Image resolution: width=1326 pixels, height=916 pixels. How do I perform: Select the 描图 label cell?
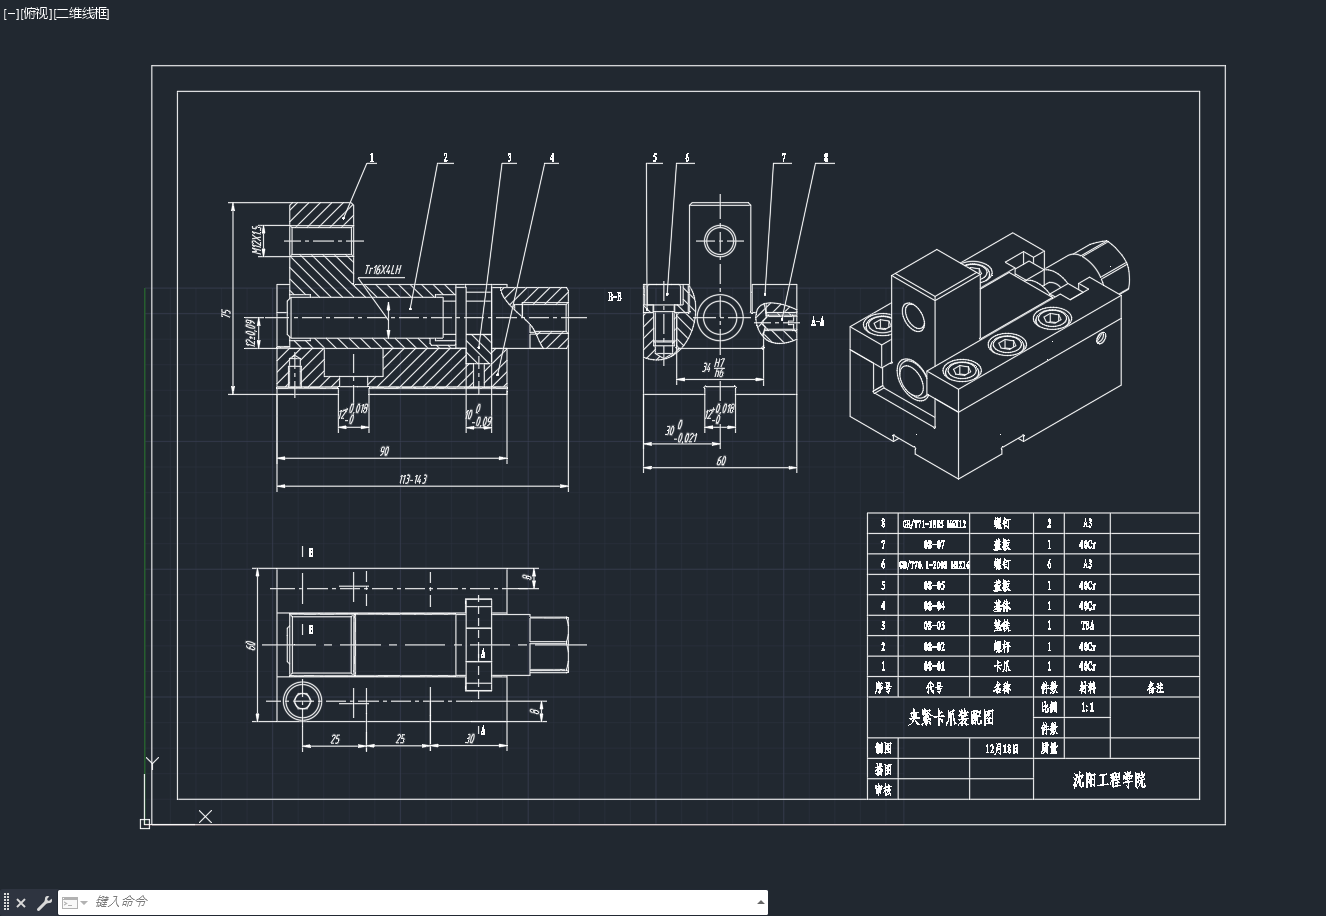pyautogui.click(x=883, y=769)
